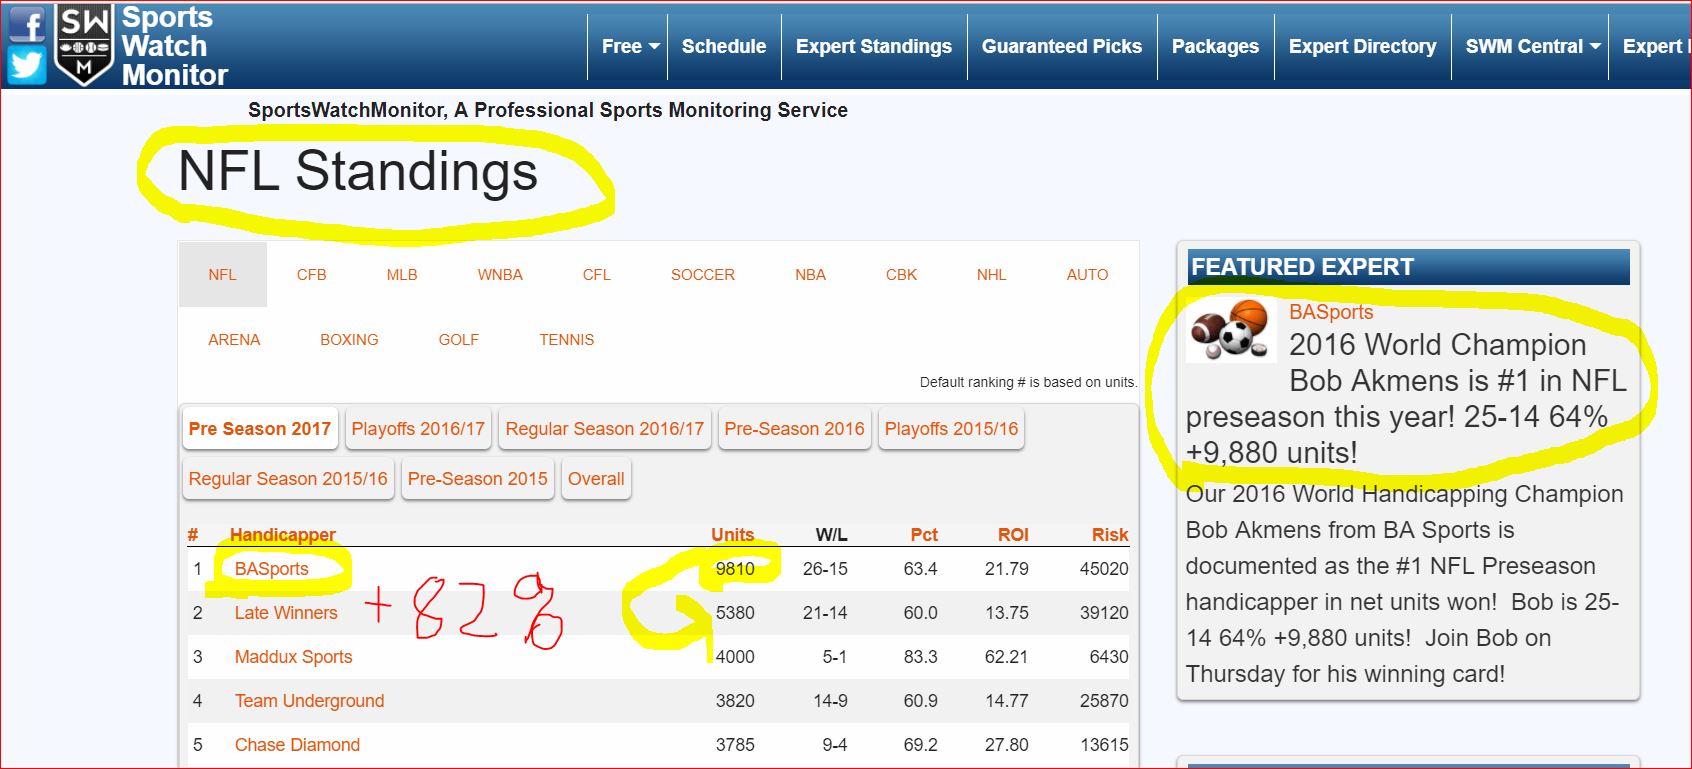Switch to the WNBA sport tab

click(500, 274)
